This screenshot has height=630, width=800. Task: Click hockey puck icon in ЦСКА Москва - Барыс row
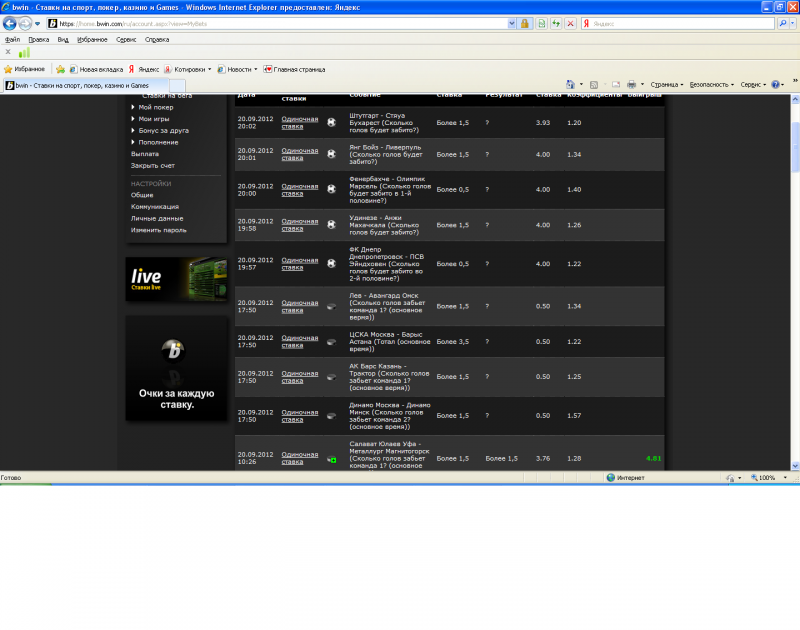[x=331, y=342]
